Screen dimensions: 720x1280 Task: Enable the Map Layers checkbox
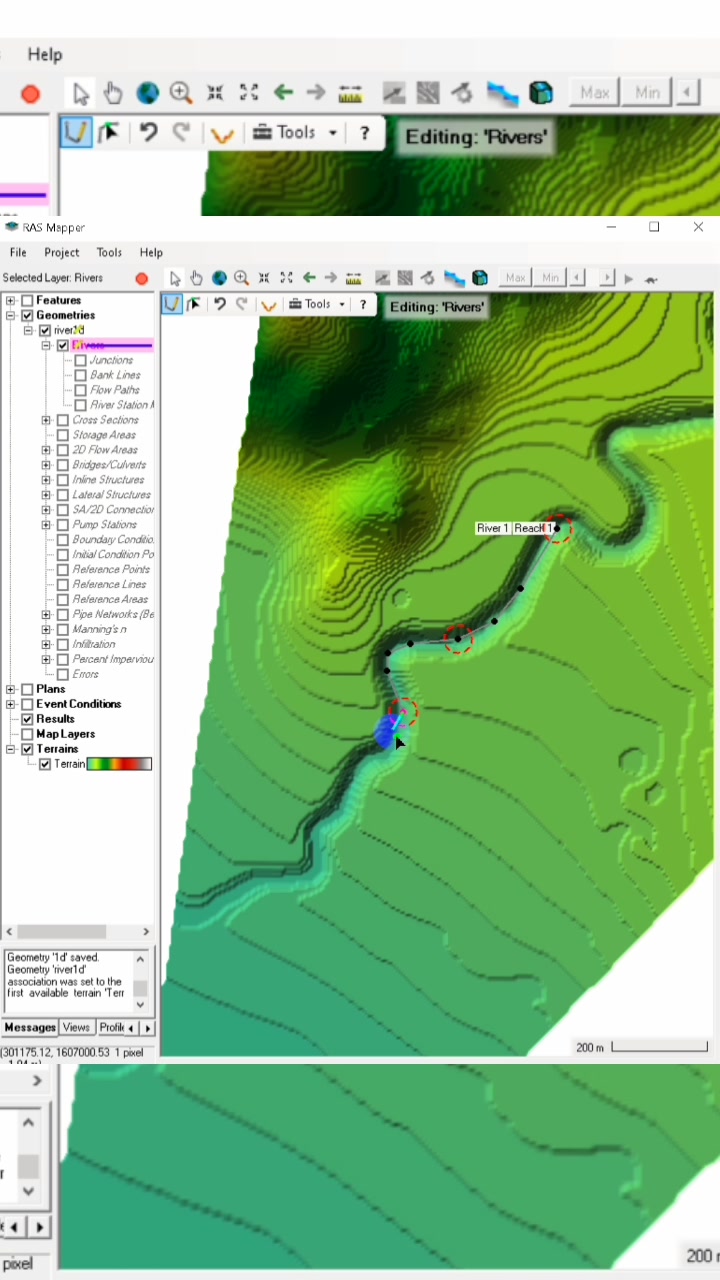click(27, 734)
